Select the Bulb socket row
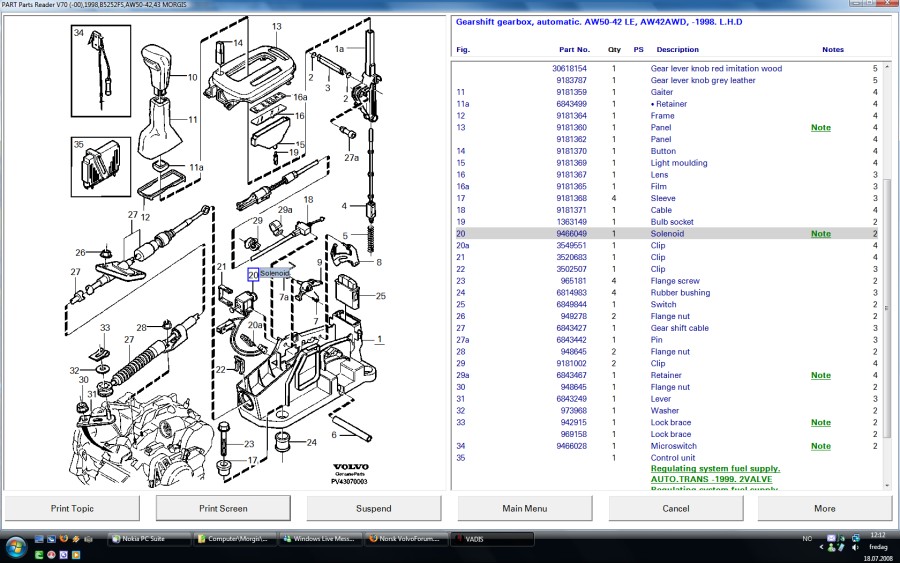900x563 pixels. click(x=666, y=222)
